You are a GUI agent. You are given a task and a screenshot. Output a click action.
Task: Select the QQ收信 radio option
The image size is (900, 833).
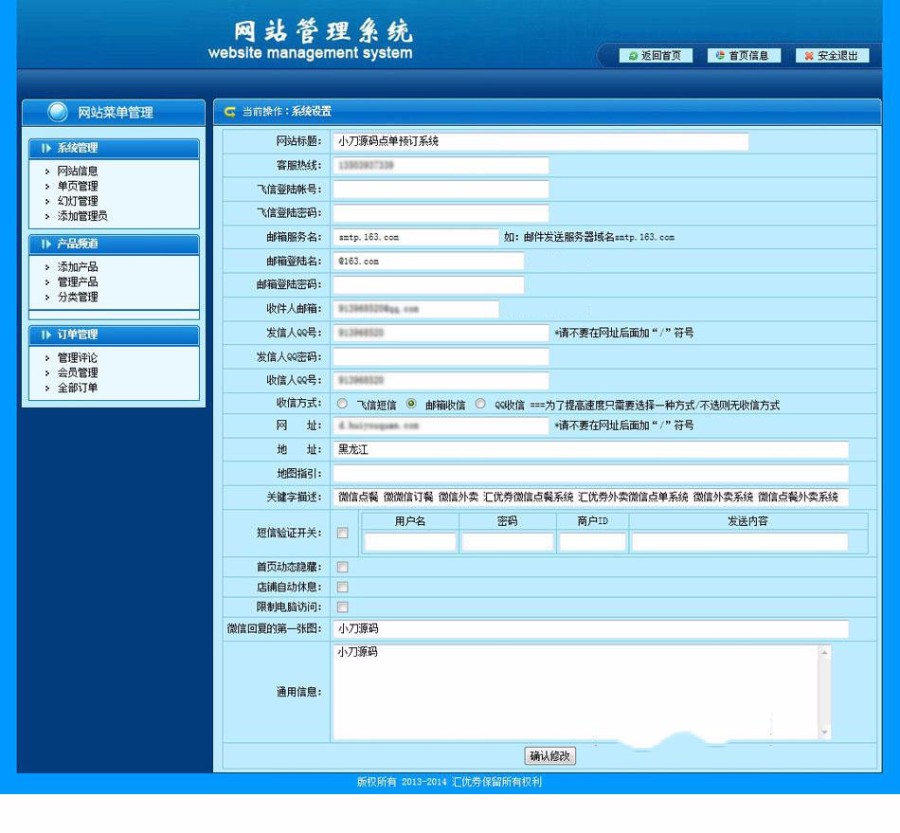pos(481,404)
